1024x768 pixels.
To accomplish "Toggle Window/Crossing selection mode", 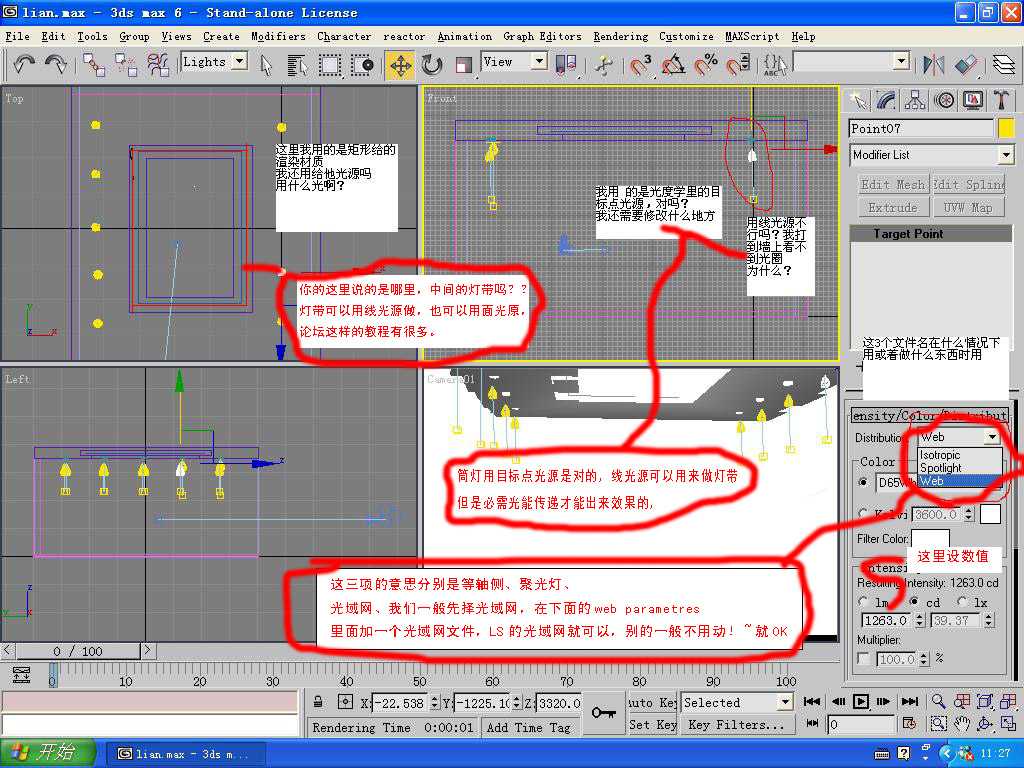I will coord(362,65).
